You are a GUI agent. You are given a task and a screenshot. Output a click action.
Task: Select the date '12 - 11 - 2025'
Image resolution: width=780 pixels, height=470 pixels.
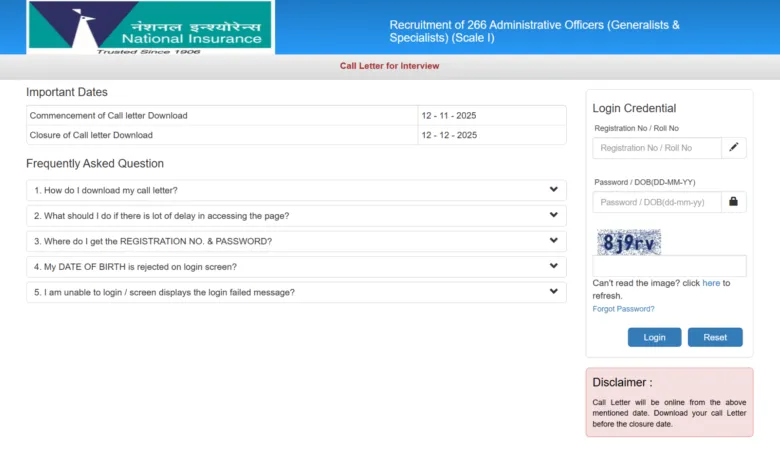click(449, 116)
